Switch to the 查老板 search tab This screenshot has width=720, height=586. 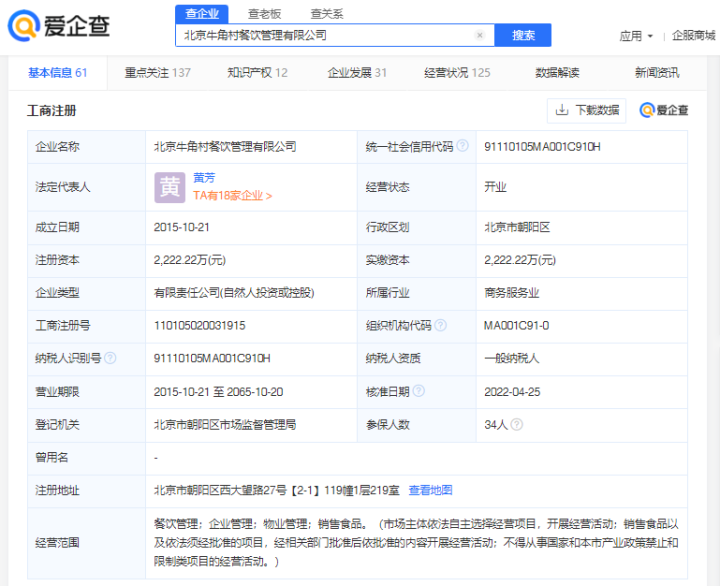point(264,14)
